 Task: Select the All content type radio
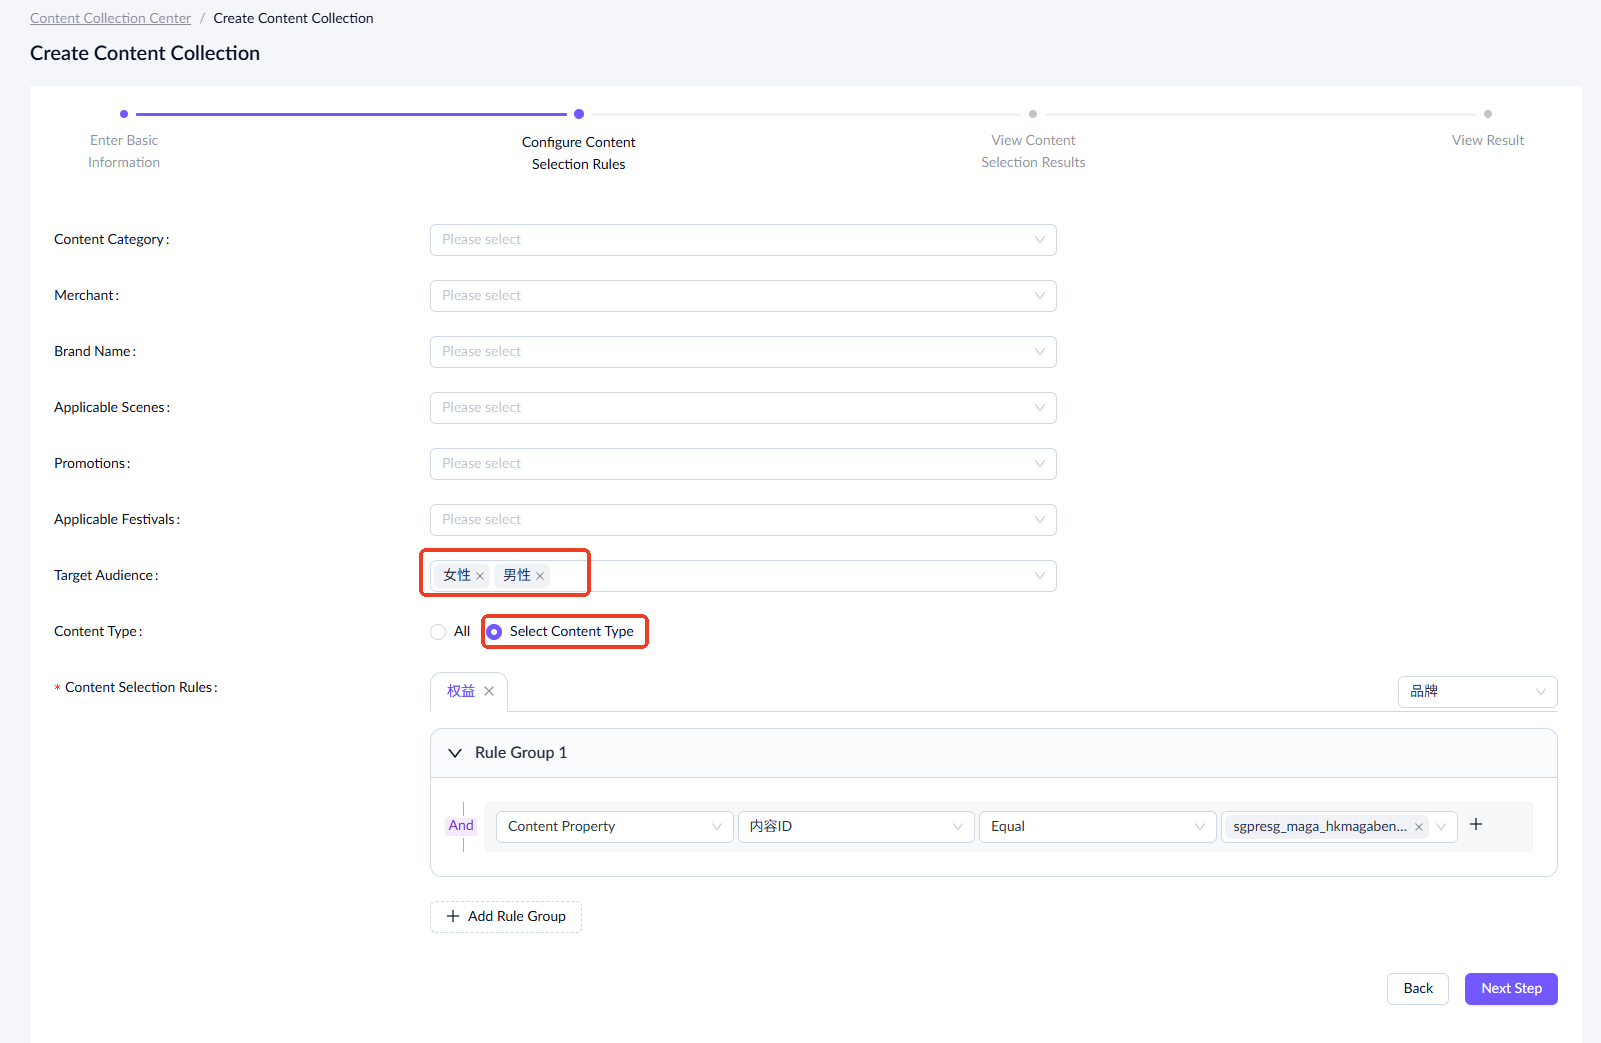(x=438, y=632)
